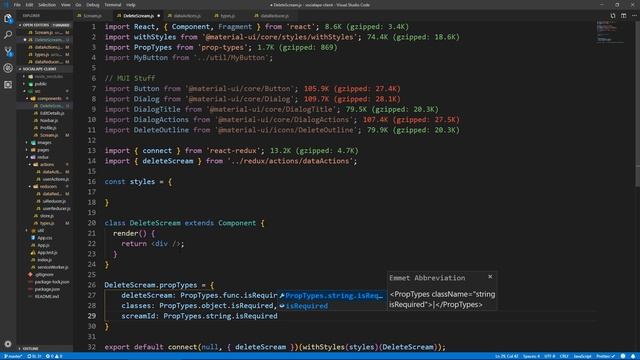Click the VS Code logo in title bar

point(6,5)
